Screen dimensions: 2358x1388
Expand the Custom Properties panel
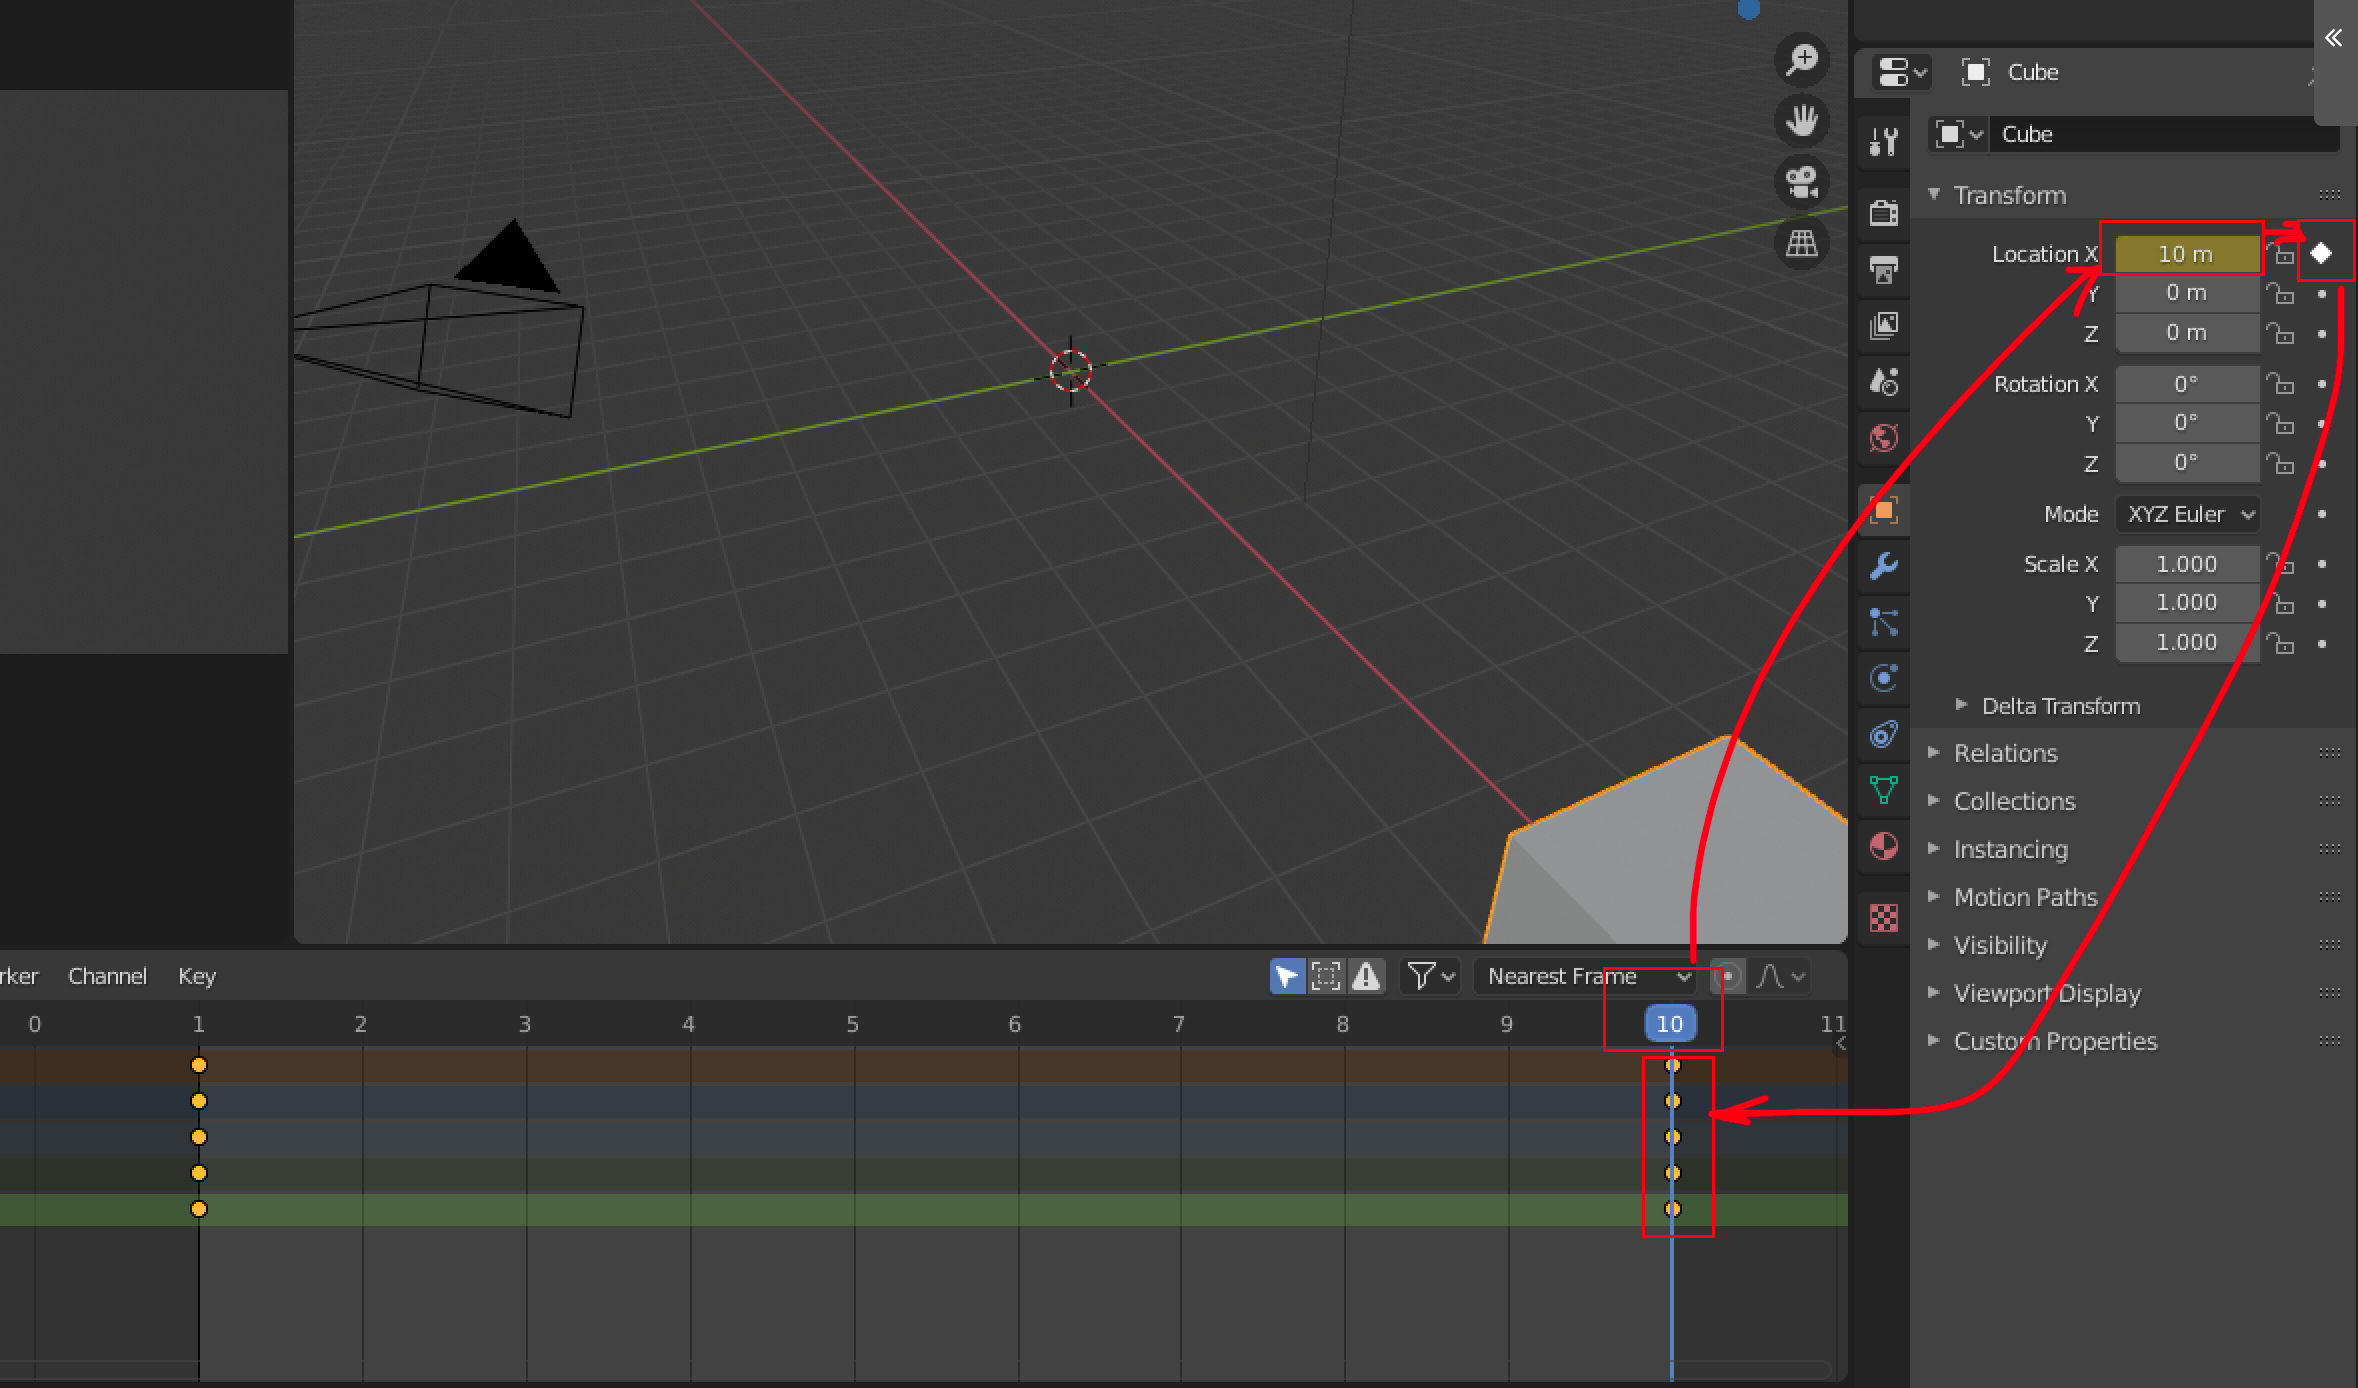1934,1040
